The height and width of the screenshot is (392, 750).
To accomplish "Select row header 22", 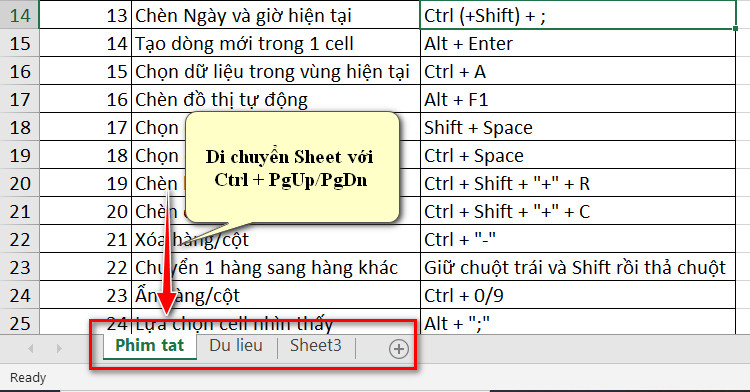I will pos(20,239).
